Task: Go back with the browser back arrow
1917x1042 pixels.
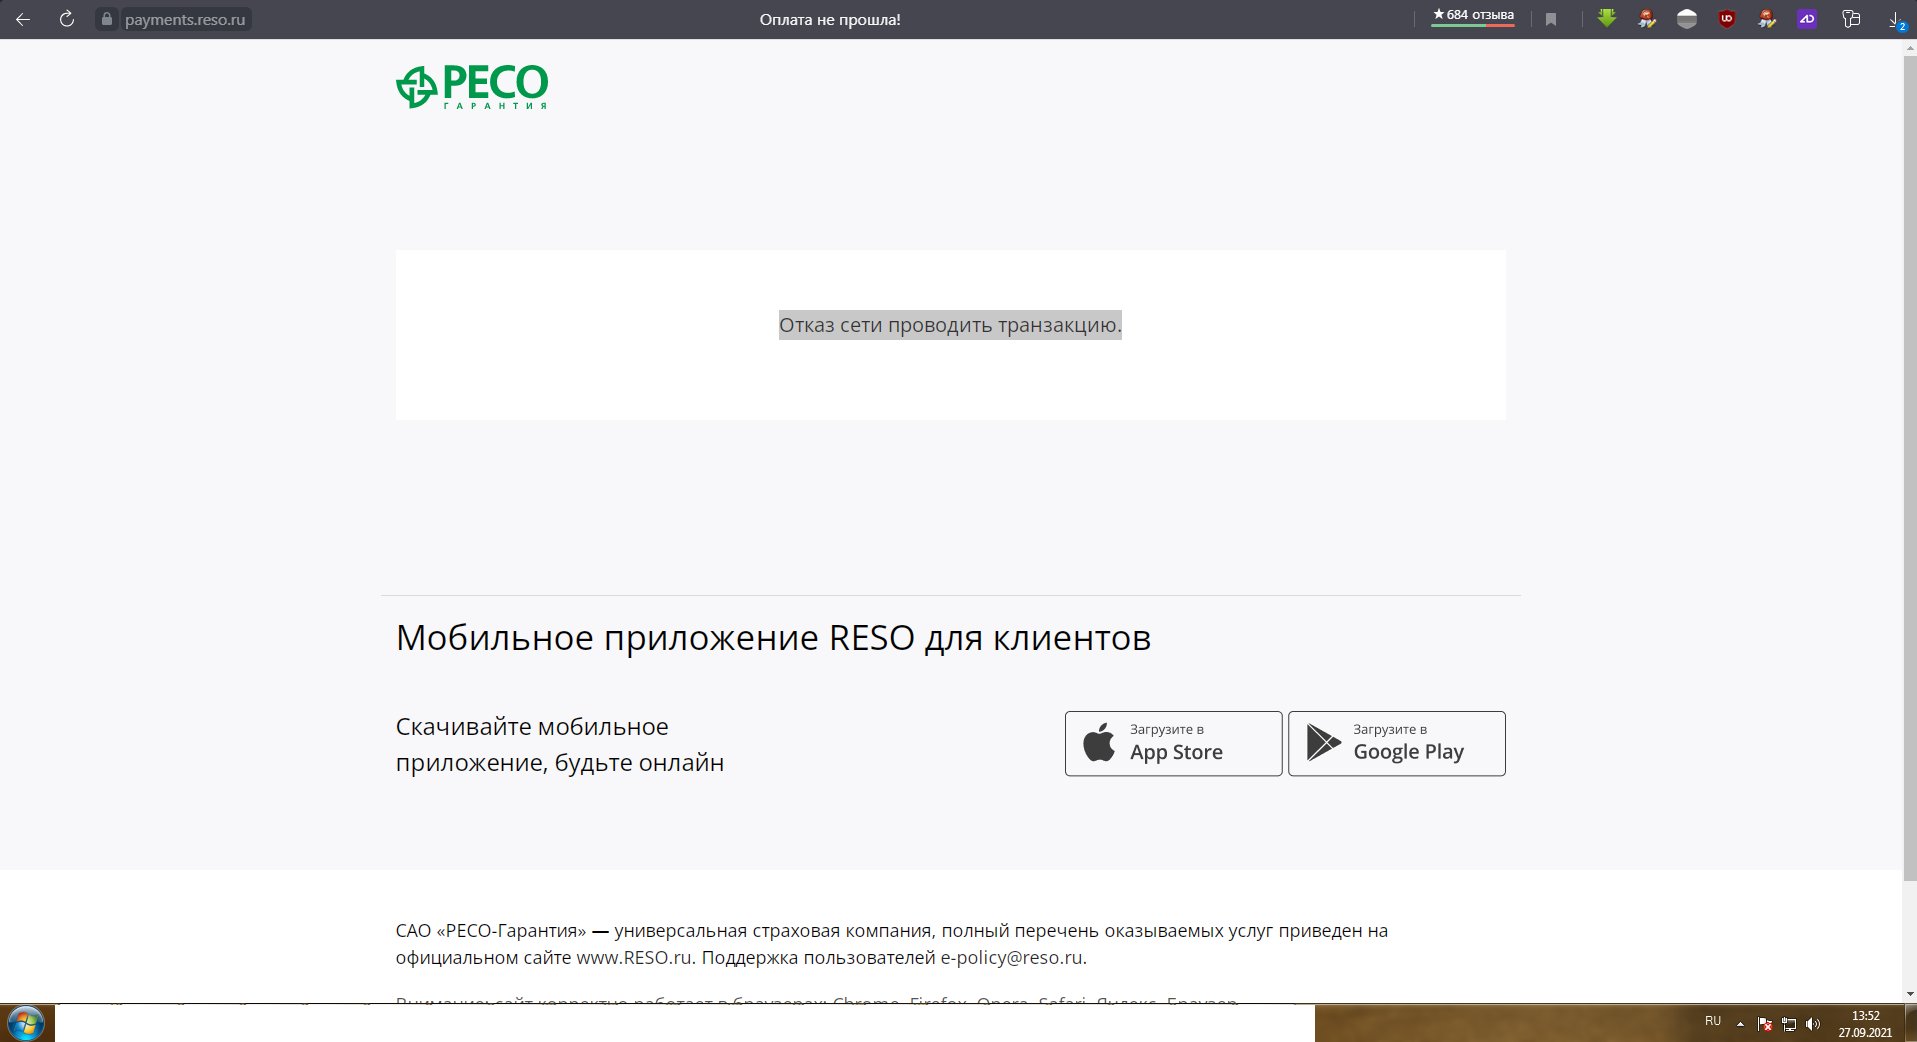Action: 22,19
